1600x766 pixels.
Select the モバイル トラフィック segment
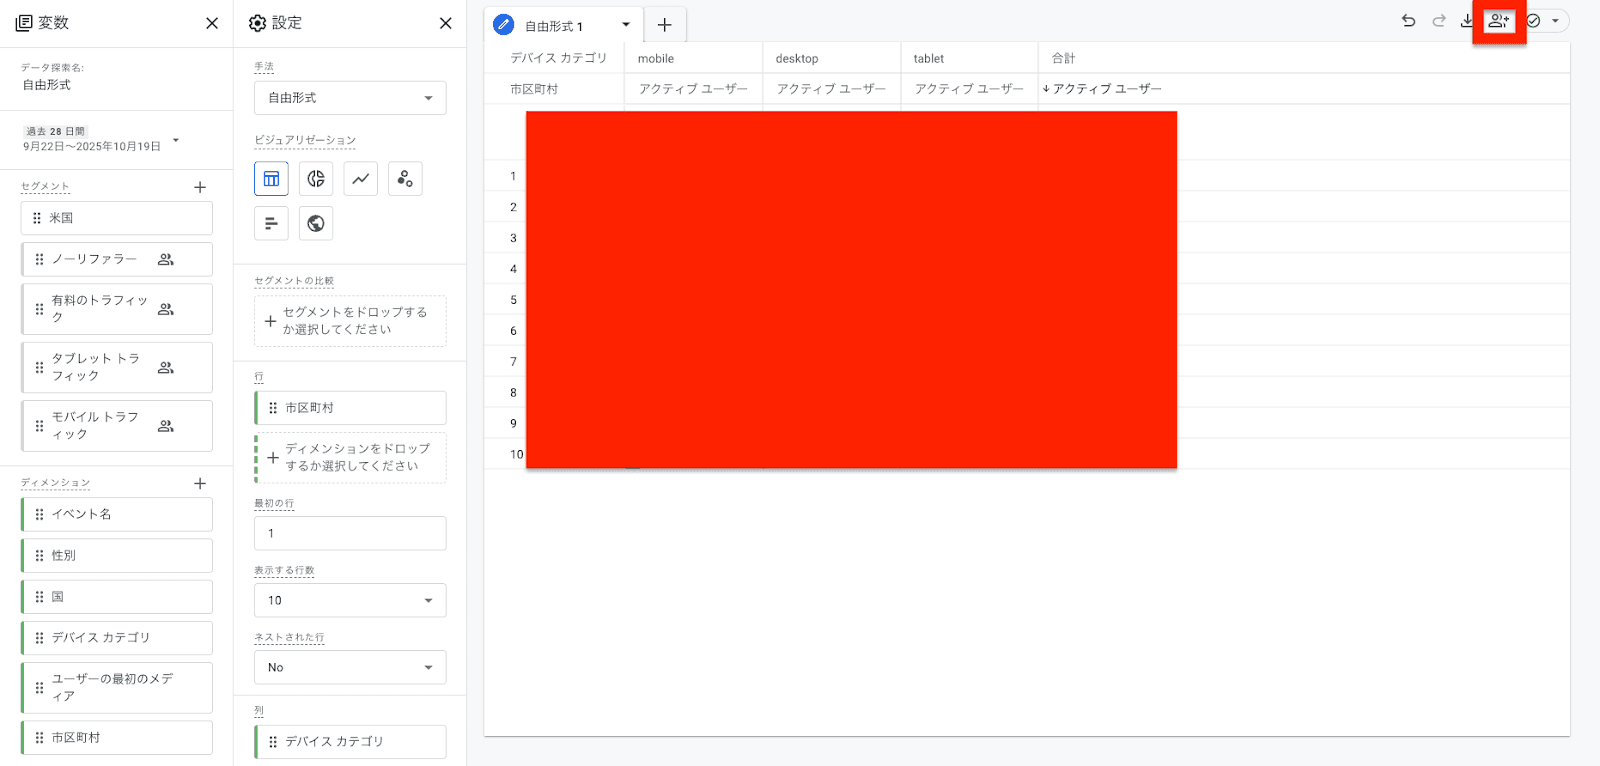click(x=117, y=426)
